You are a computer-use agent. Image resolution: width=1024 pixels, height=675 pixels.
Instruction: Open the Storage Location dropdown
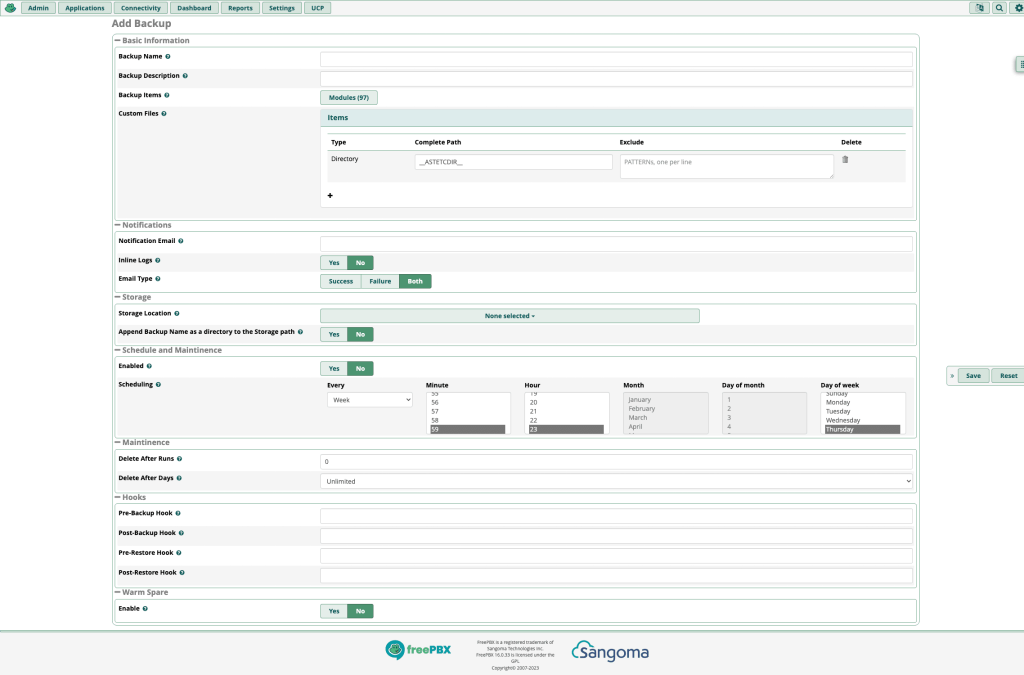[509, 316]
